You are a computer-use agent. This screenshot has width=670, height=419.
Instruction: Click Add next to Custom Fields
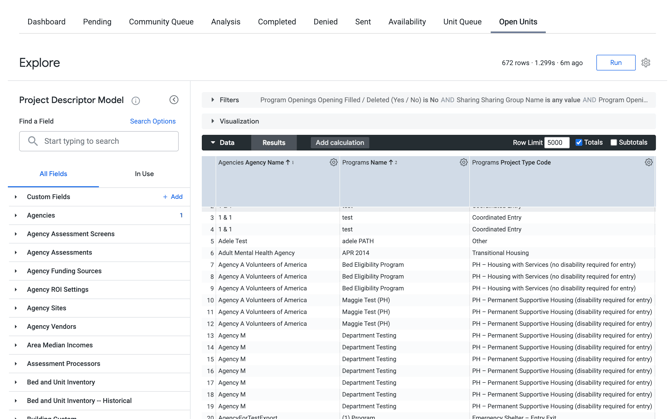tap(173, 197)
